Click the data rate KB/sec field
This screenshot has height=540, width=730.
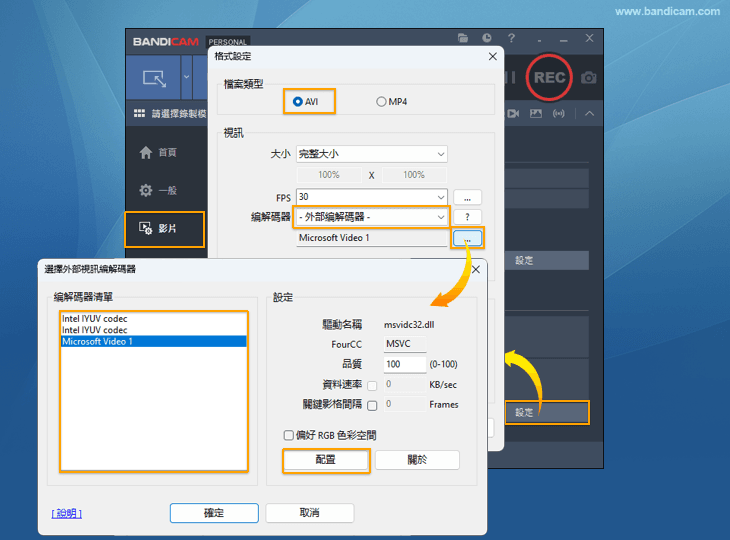pos(405,385)
